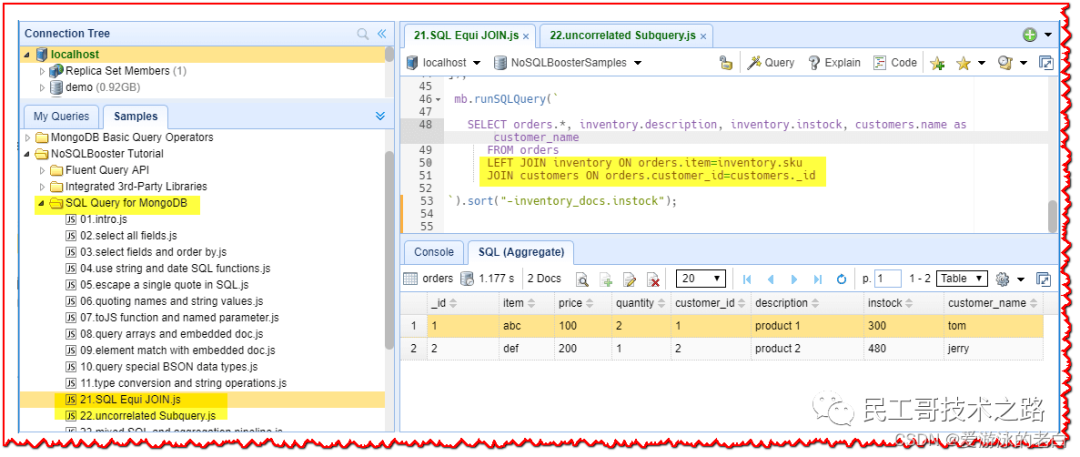Switch to the Console tab
Image resolution: width=1080 pixels, height=457 pixels.
434,252
